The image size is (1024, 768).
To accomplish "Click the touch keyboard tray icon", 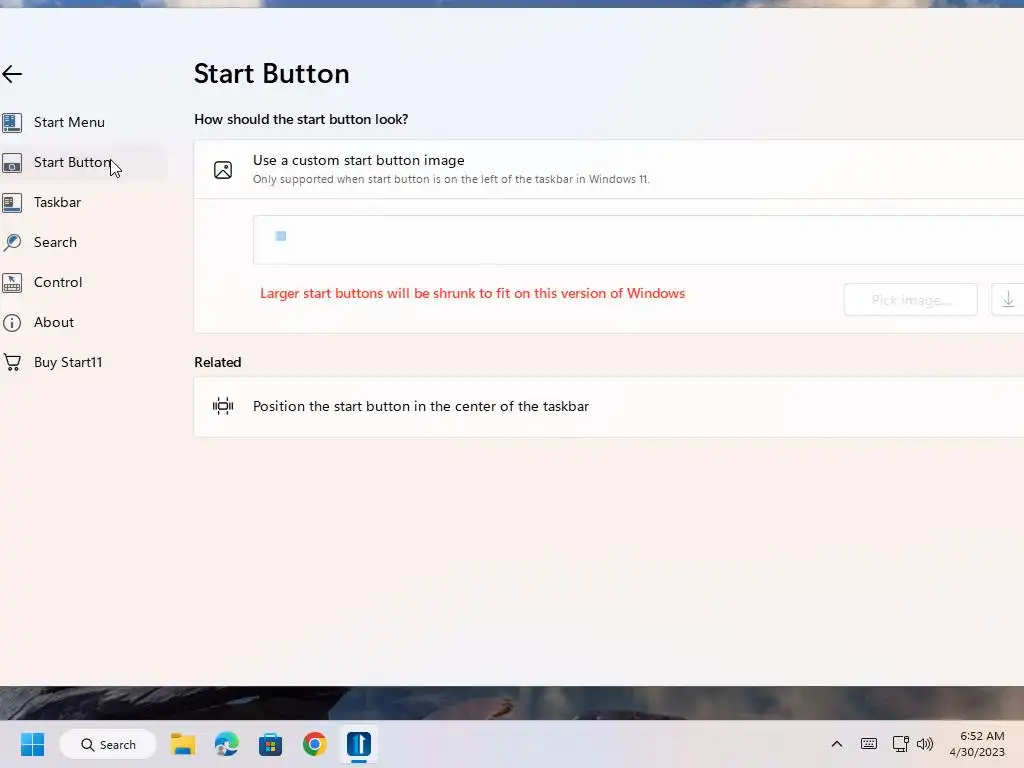I will [869, 744].
